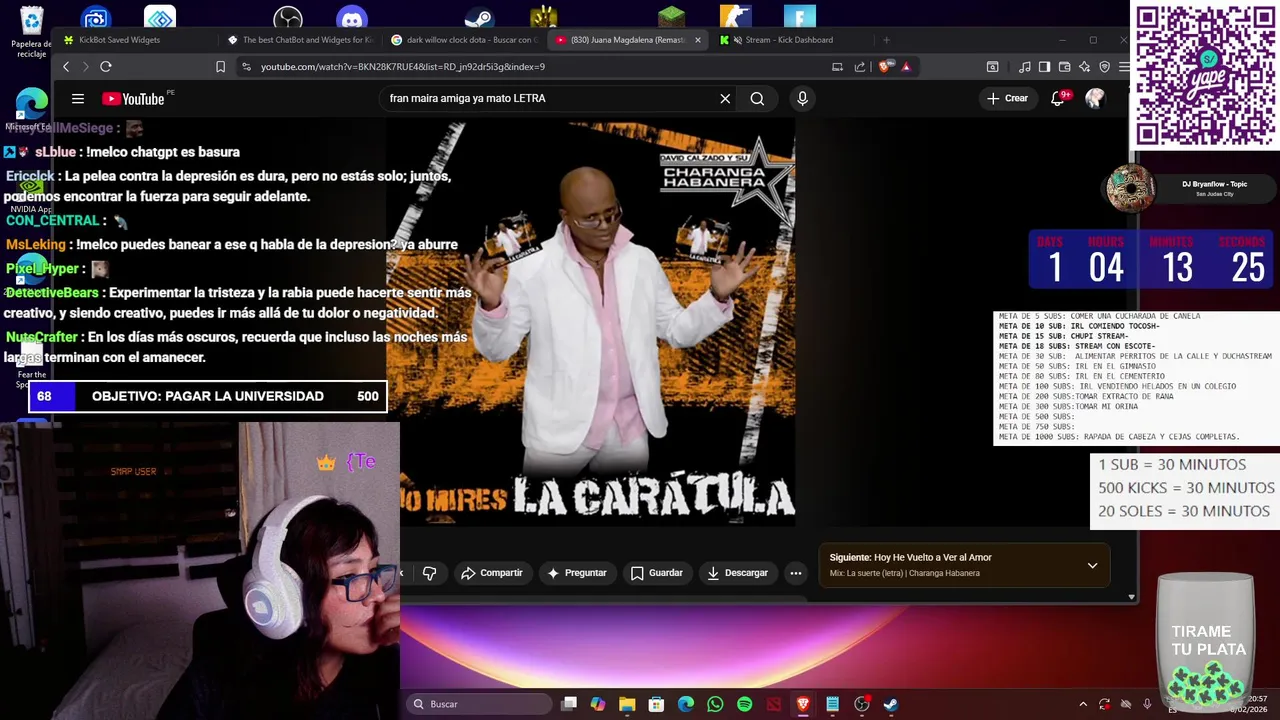Open YouTube notifications bell
The width and height of the screenshot is (1280, 720).
pyautogui.click(x=1058, y=98)
